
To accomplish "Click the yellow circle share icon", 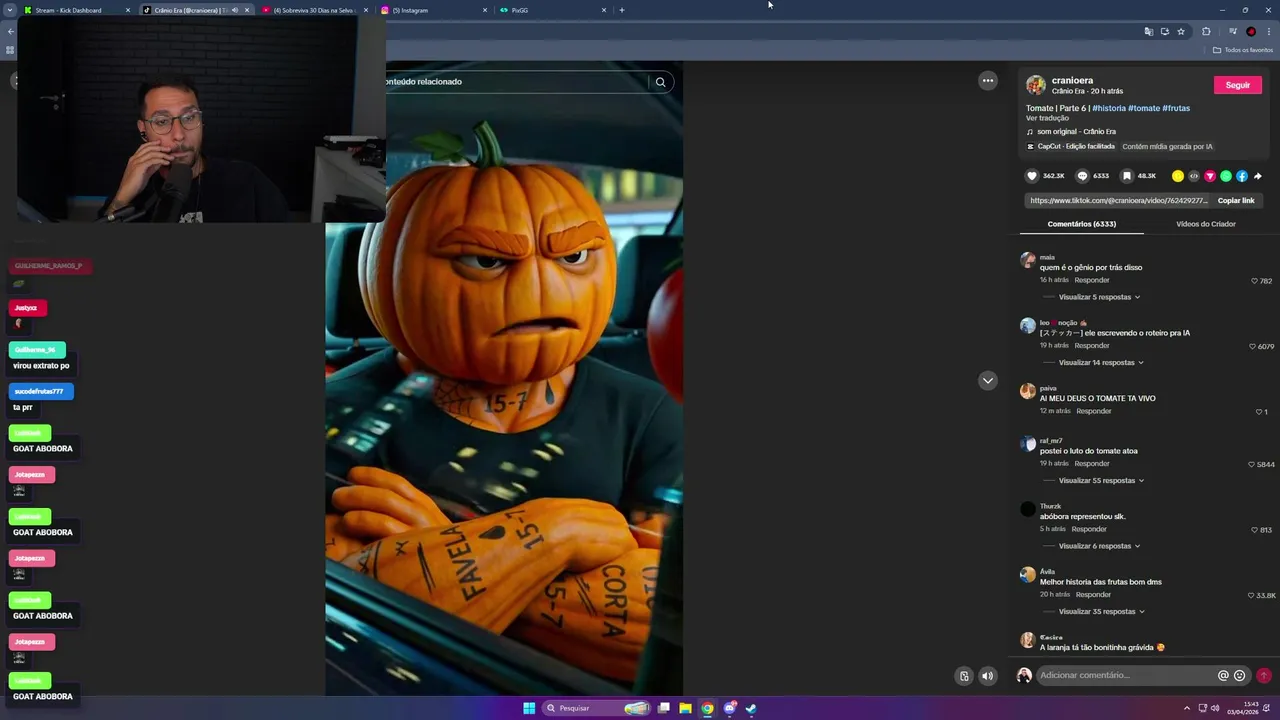I will [1178, 176].
